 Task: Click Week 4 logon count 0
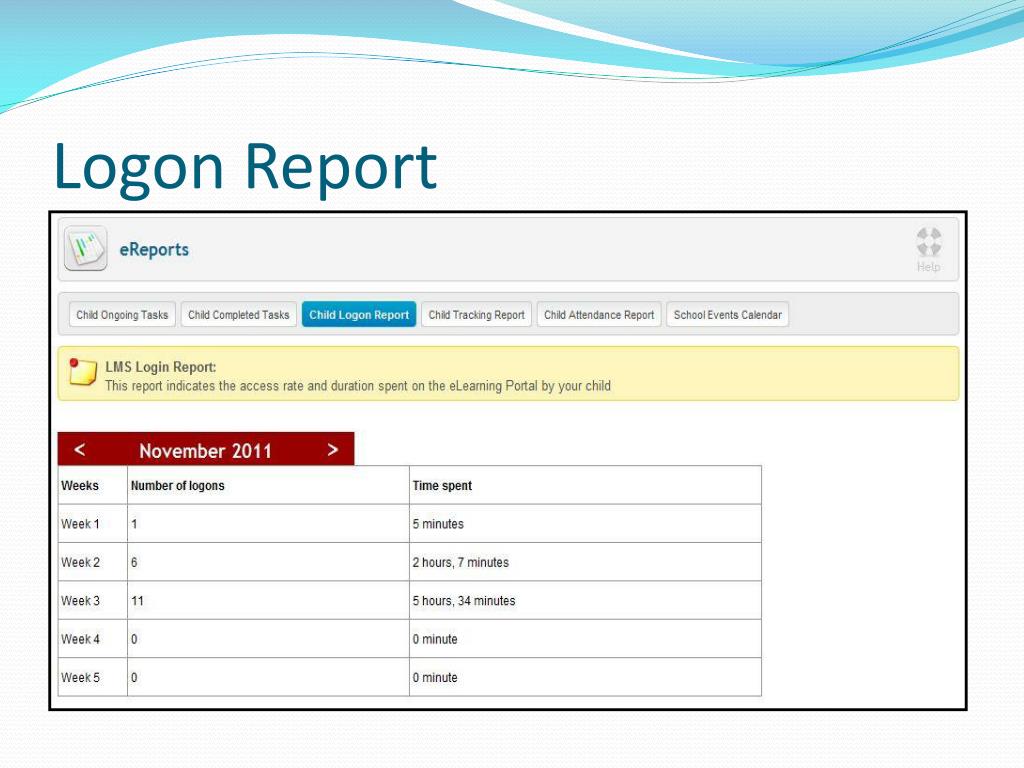(x=134, y=639)
